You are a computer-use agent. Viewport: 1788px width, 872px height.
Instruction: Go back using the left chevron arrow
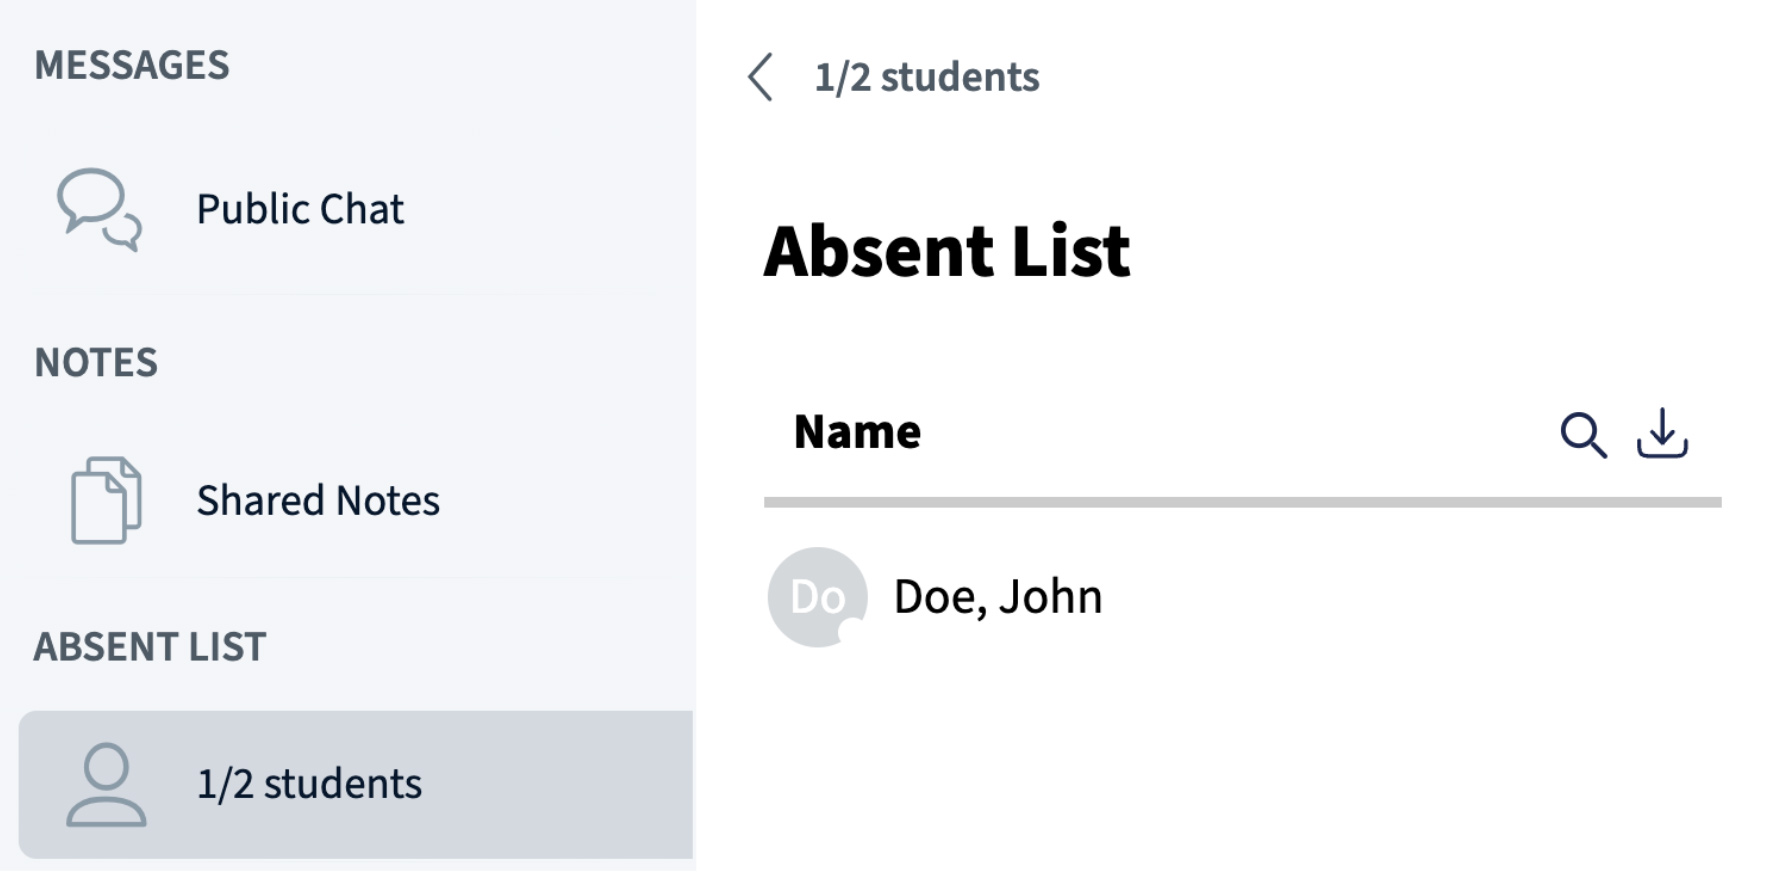[x=761, y=77]
